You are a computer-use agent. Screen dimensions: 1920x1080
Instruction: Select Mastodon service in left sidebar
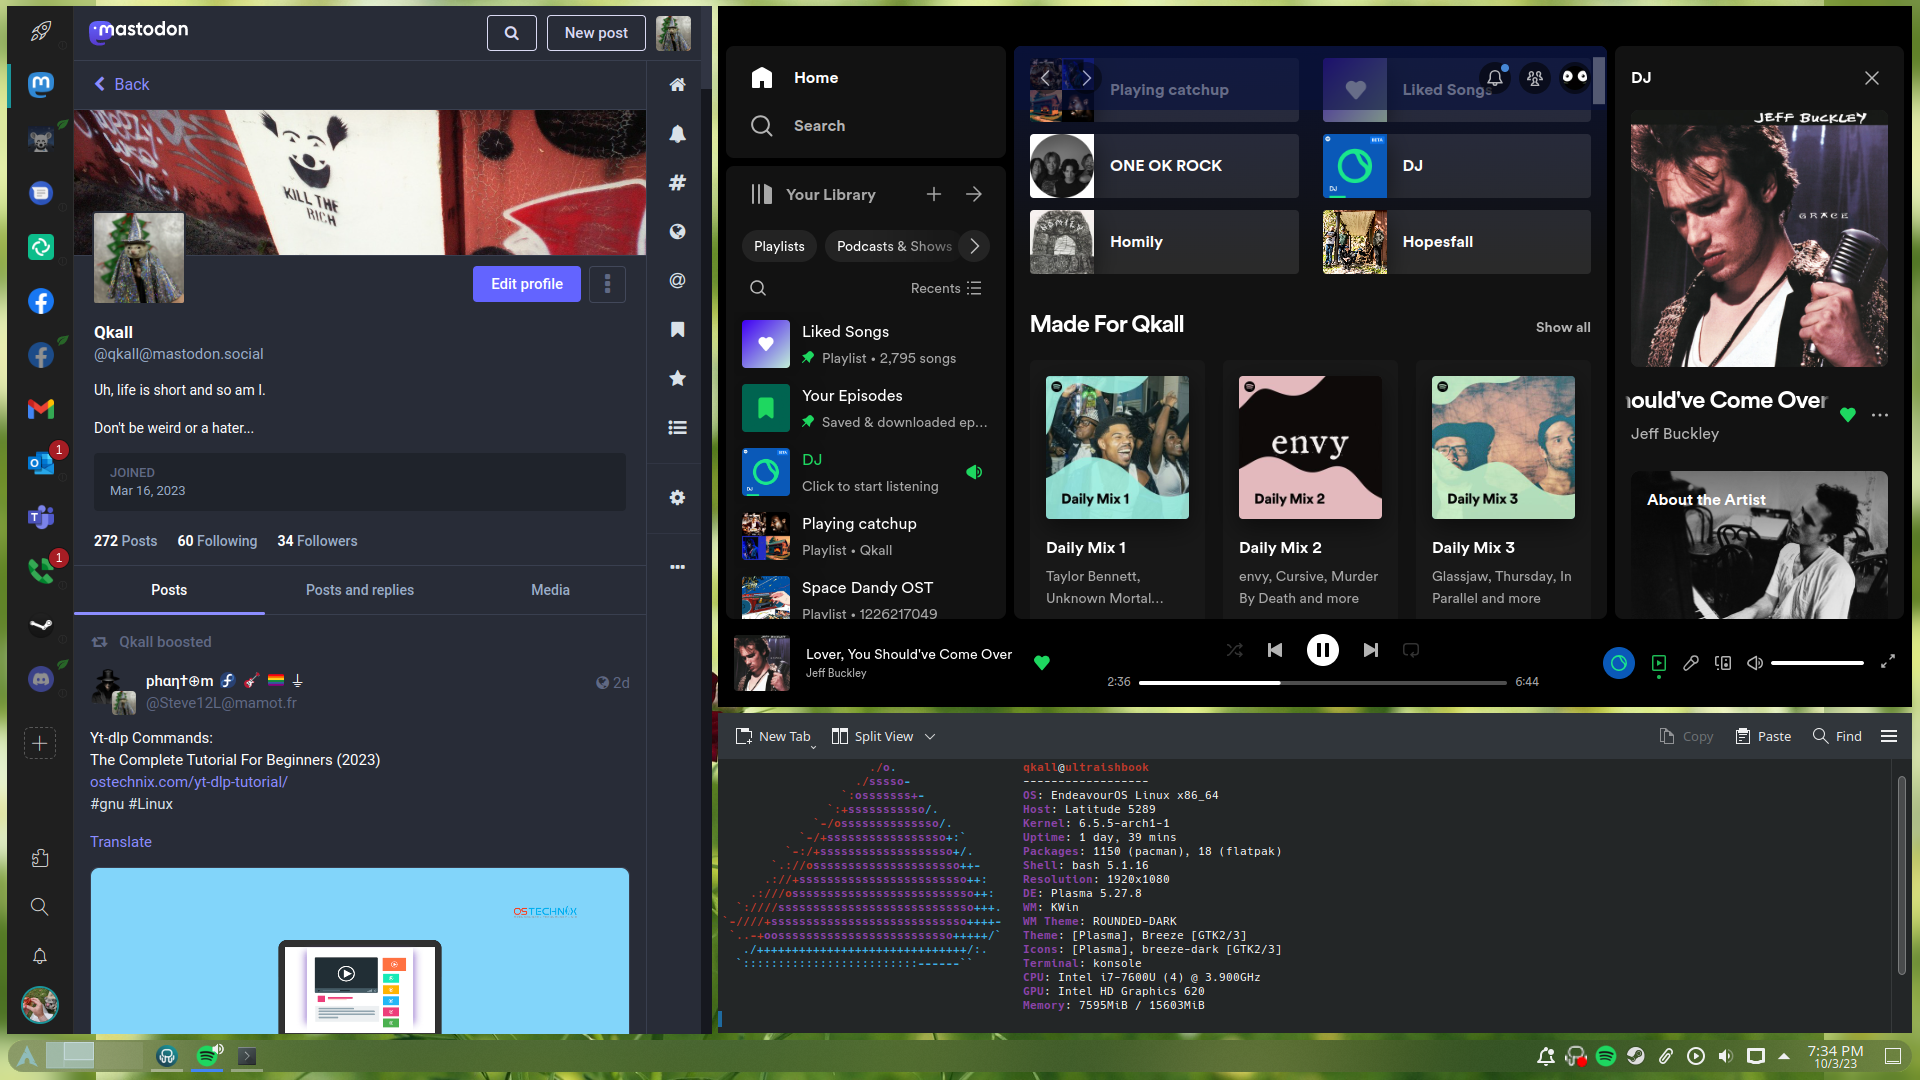[40, 85]
